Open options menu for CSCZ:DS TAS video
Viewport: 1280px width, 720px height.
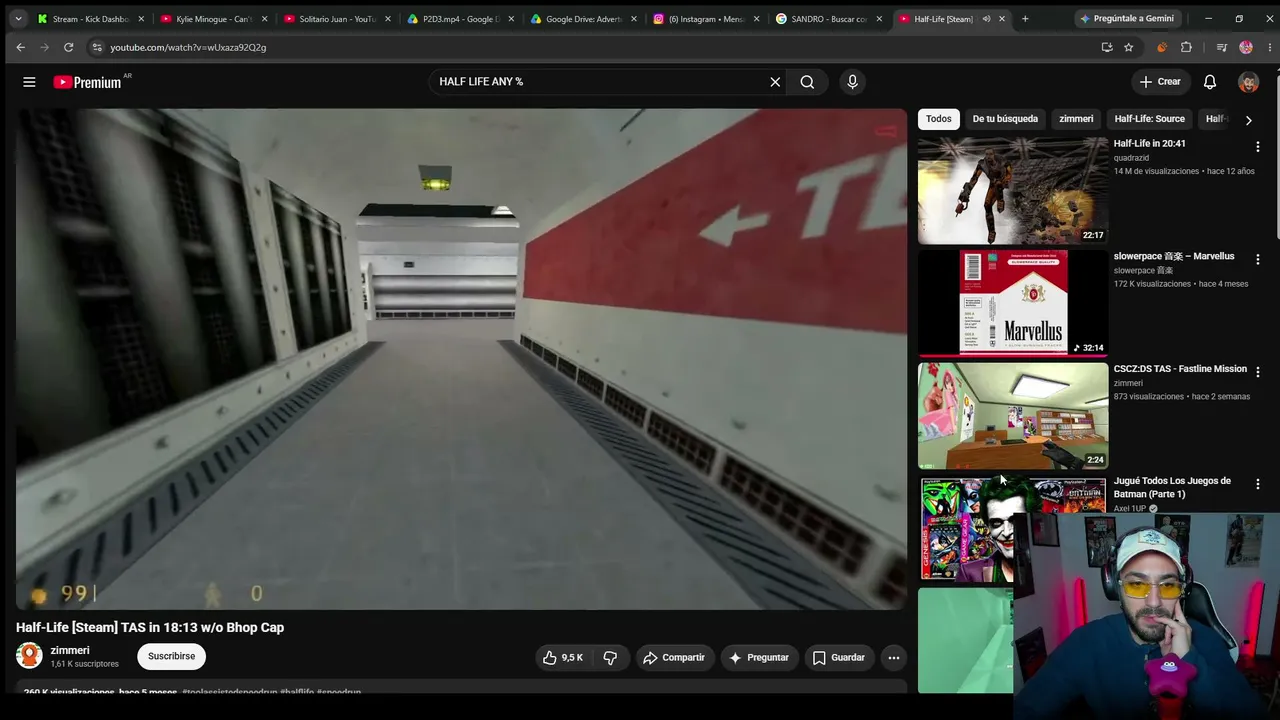1257,372
